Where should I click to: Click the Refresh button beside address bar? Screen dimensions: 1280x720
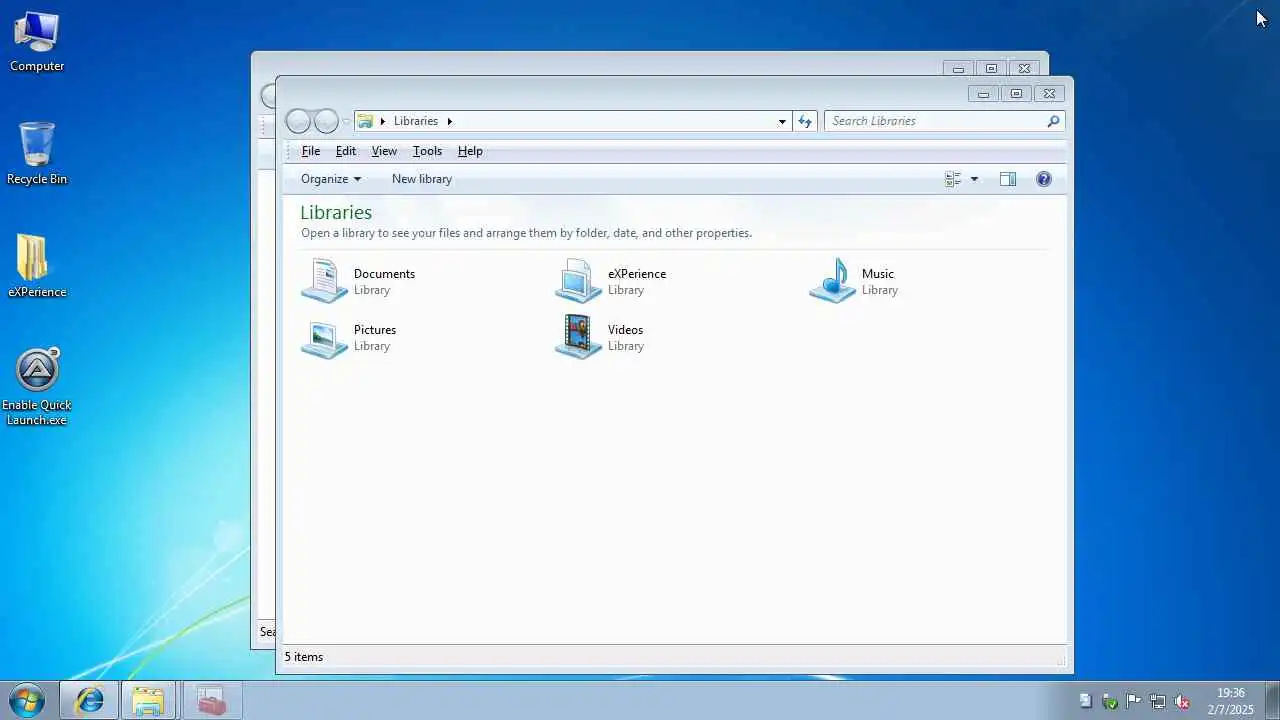pos(805,121)
